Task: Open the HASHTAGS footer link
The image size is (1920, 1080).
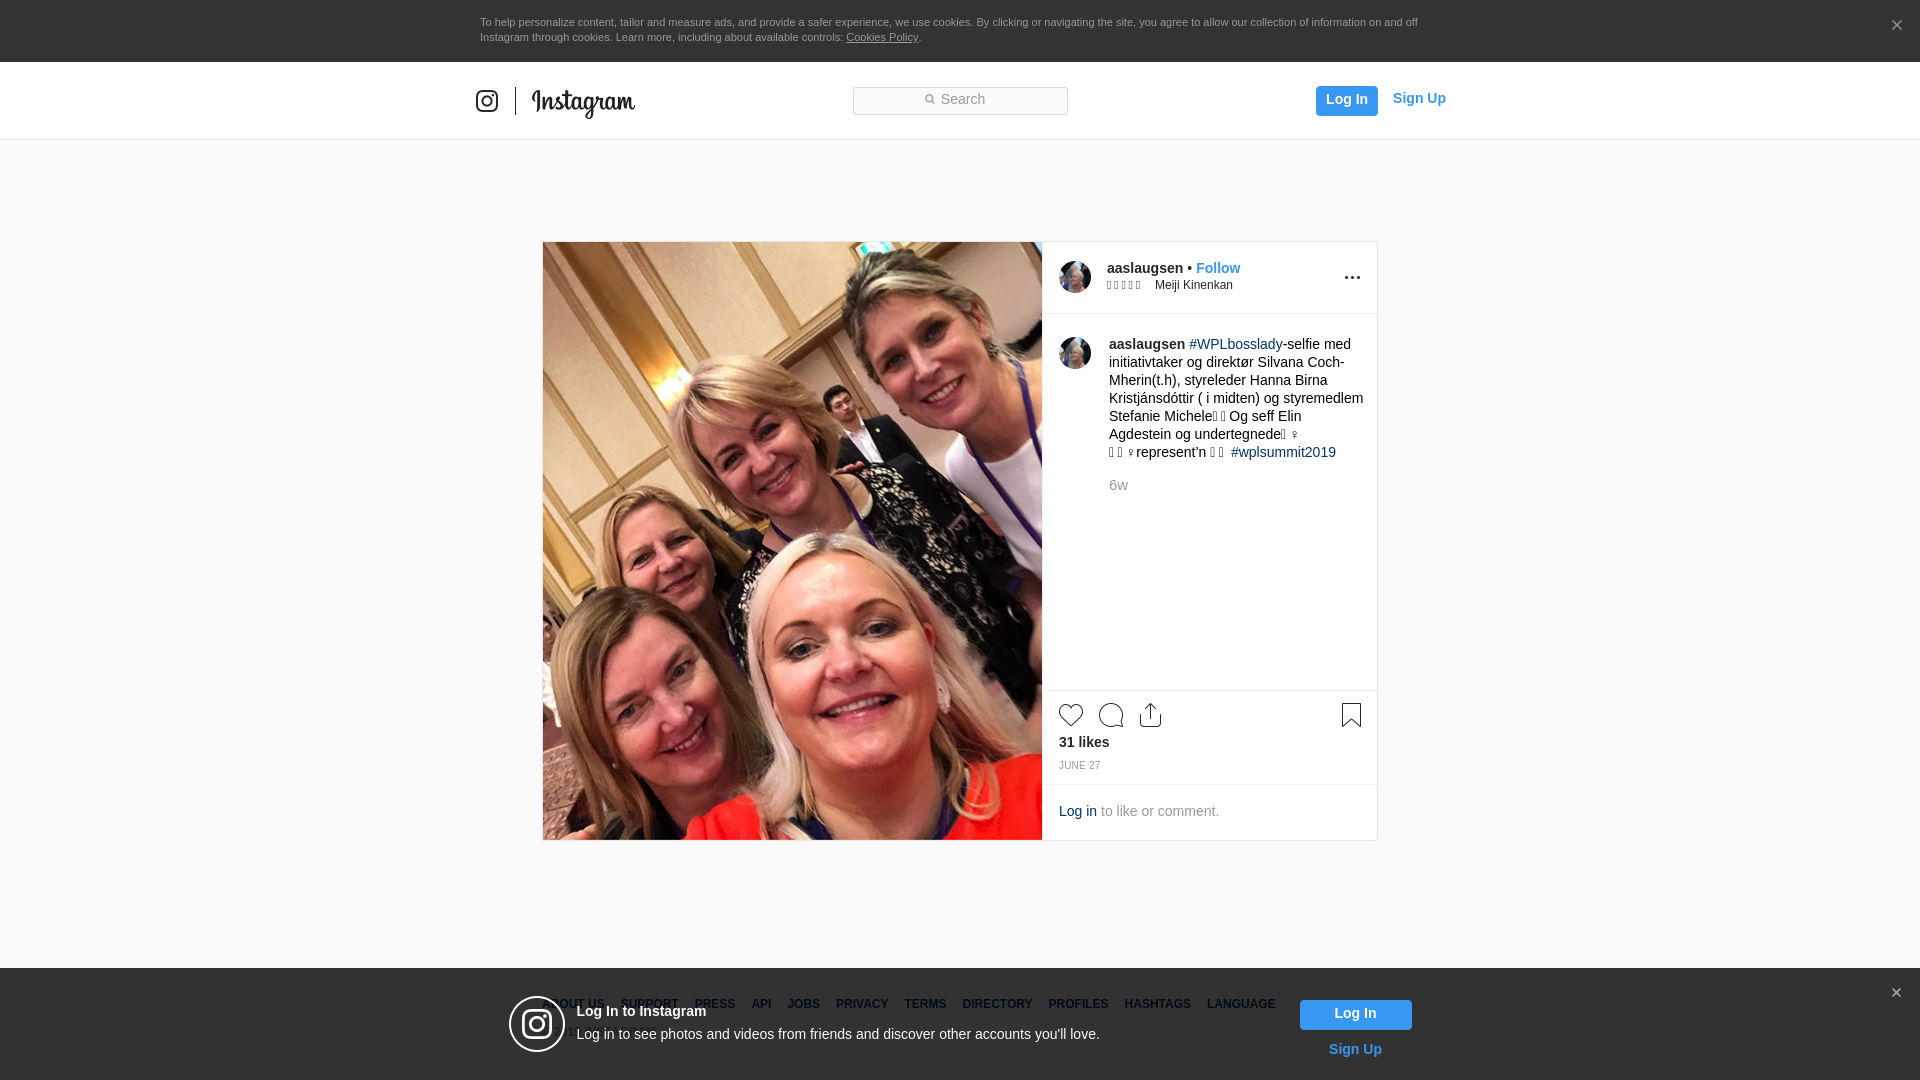Action: [1157, 1004]
